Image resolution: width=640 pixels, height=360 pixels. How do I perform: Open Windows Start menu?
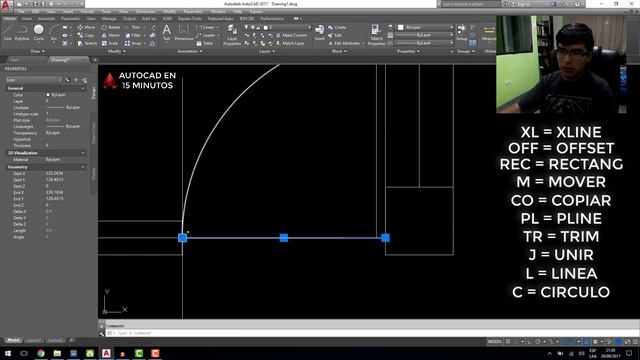(8, 353)
